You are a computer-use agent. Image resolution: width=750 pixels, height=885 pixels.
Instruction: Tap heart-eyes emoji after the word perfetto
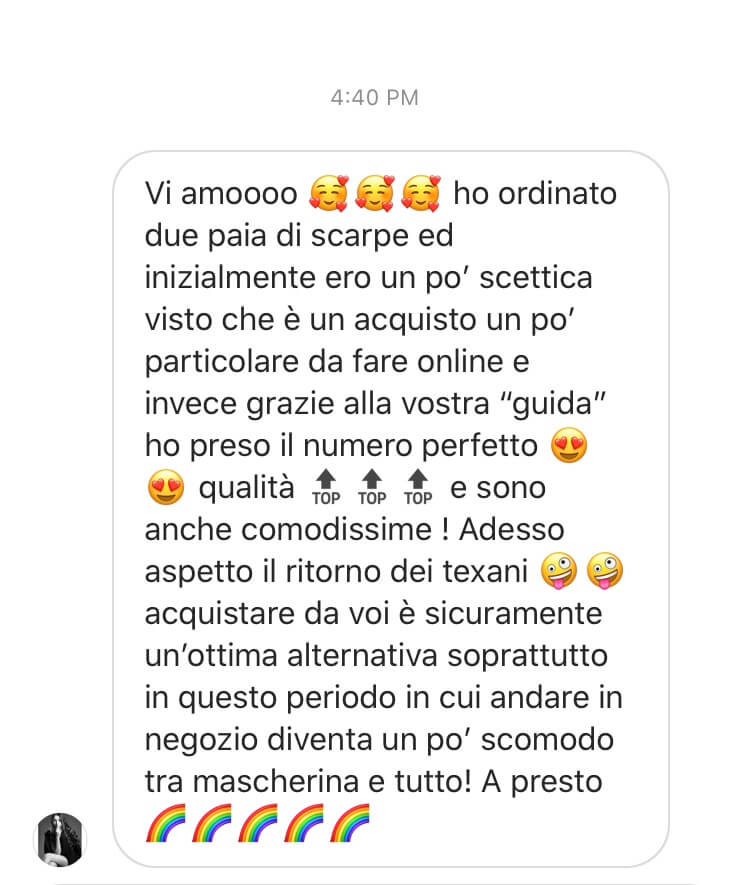pos(569,445)
